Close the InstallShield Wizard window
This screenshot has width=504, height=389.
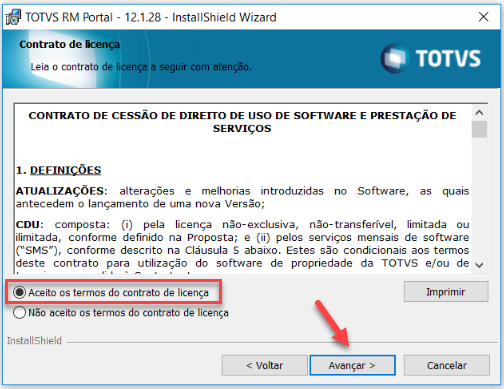coord(483,17)
